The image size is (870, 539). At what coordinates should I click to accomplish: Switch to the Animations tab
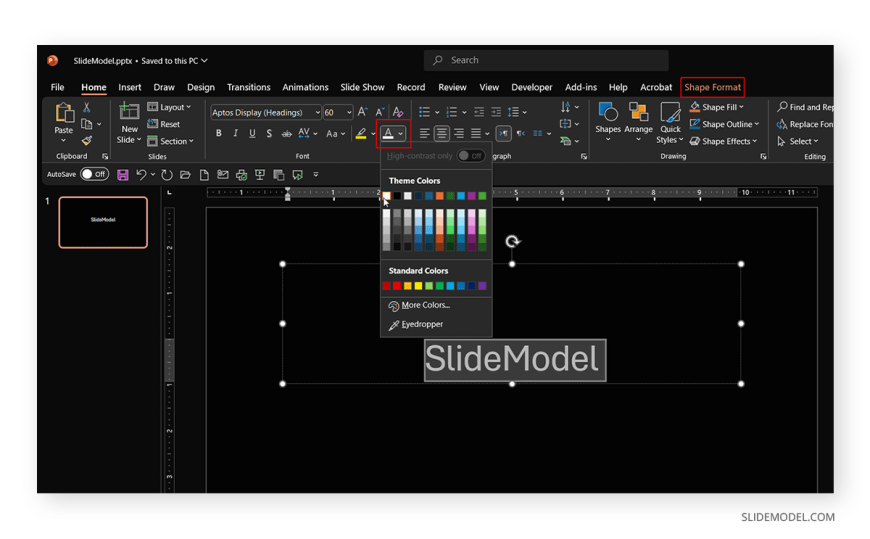pyautogui.click(x=305, y=87)
